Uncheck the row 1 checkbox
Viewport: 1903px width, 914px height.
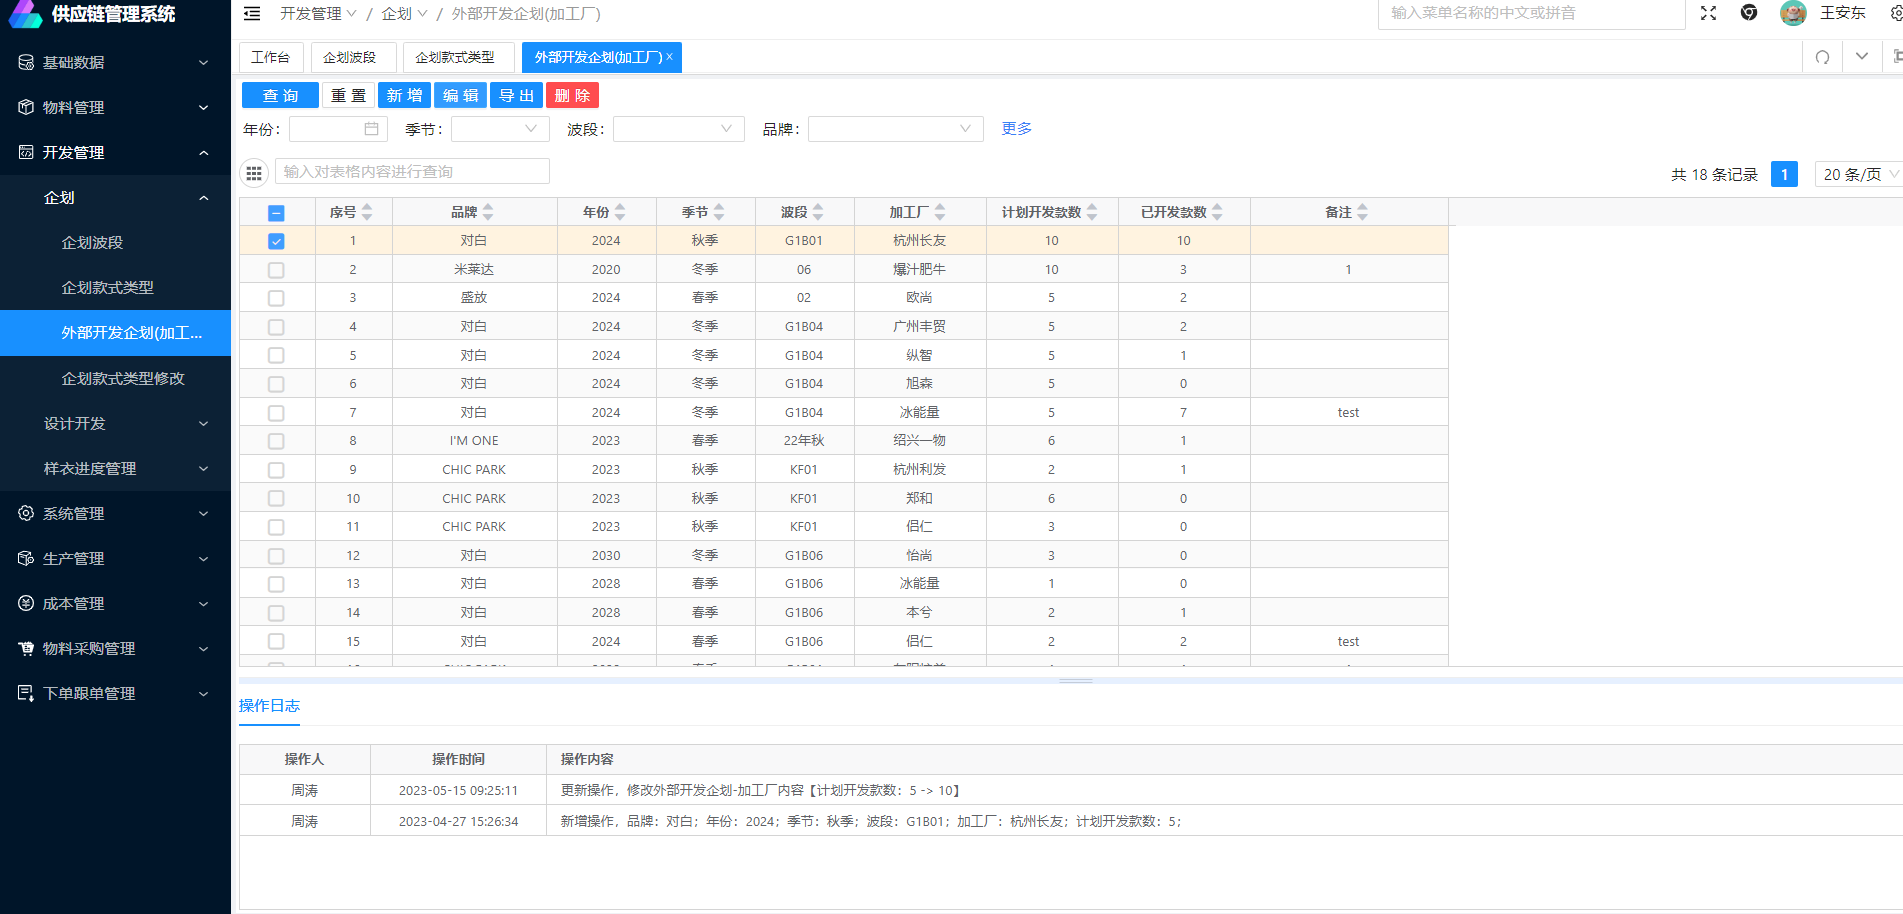pos(277,241)
